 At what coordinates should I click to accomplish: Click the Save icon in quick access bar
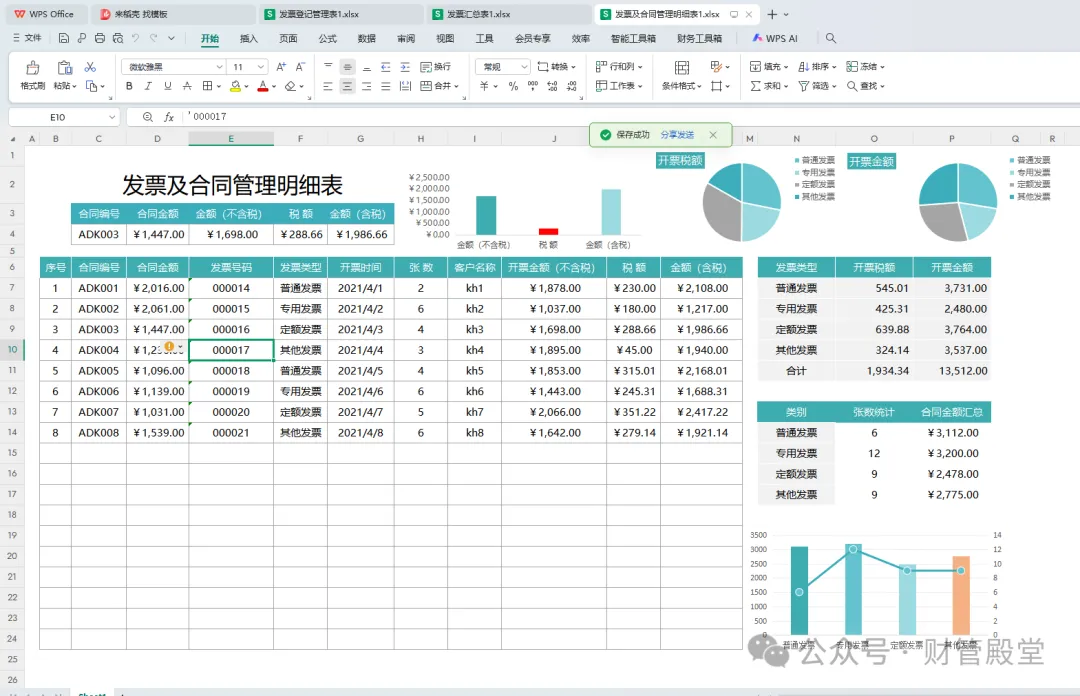click(x=63, y=38)
